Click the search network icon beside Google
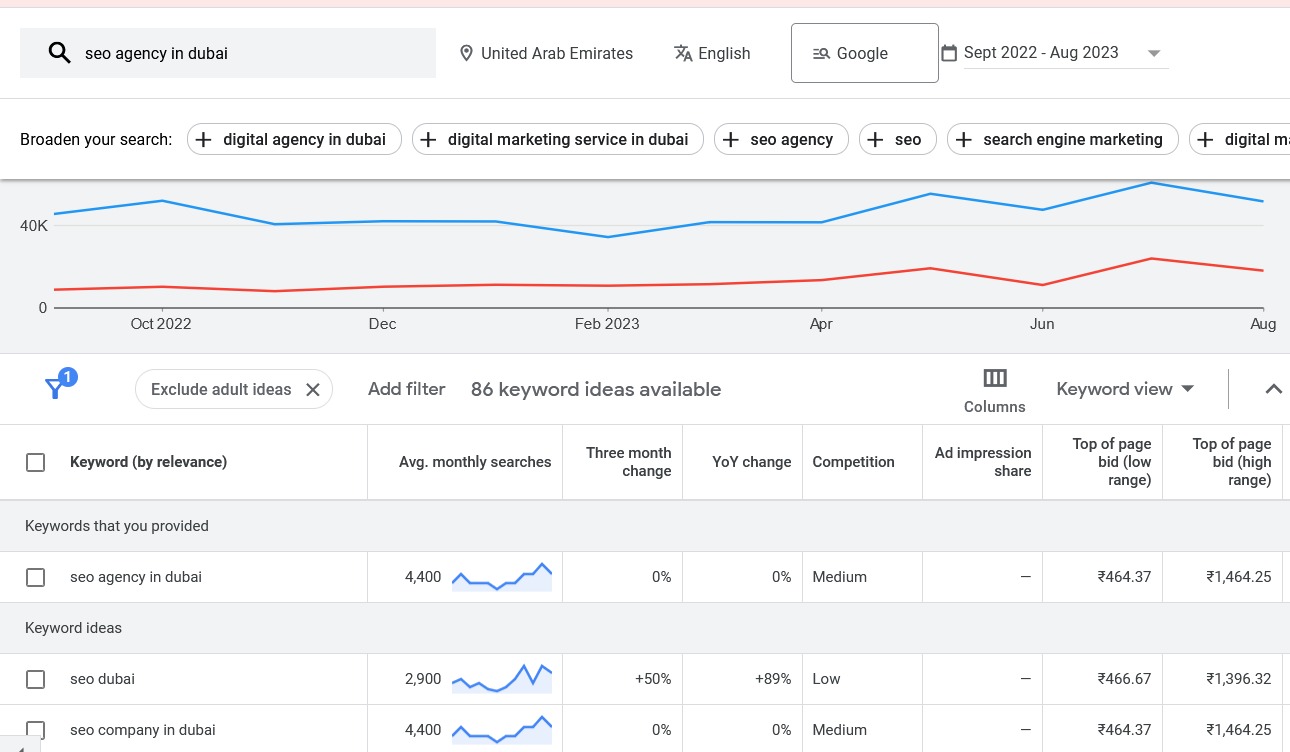Image resolution: width=1290 pixels, height=752 pixels. pyautogui.click(x=821, y=54)
